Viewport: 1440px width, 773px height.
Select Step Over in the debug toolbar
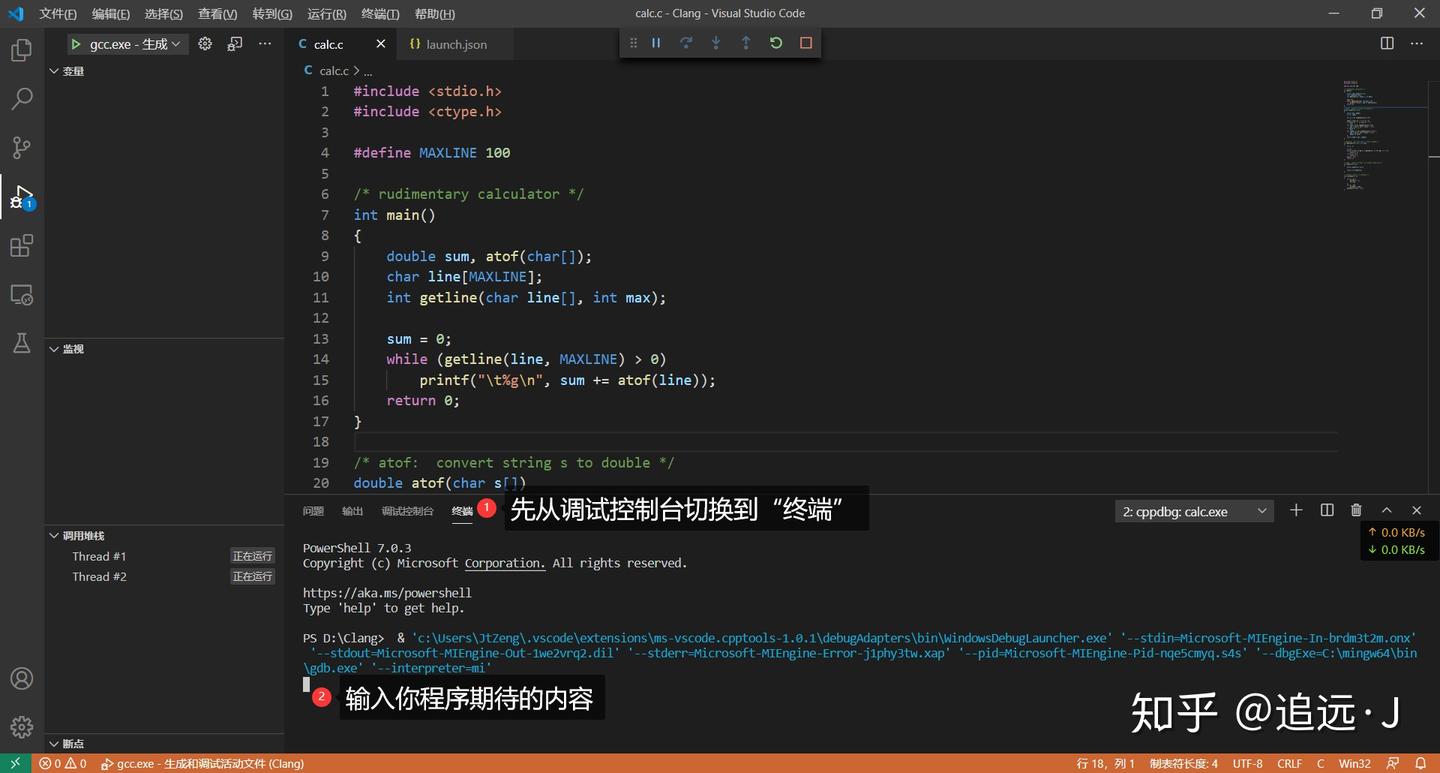(687, 43)
